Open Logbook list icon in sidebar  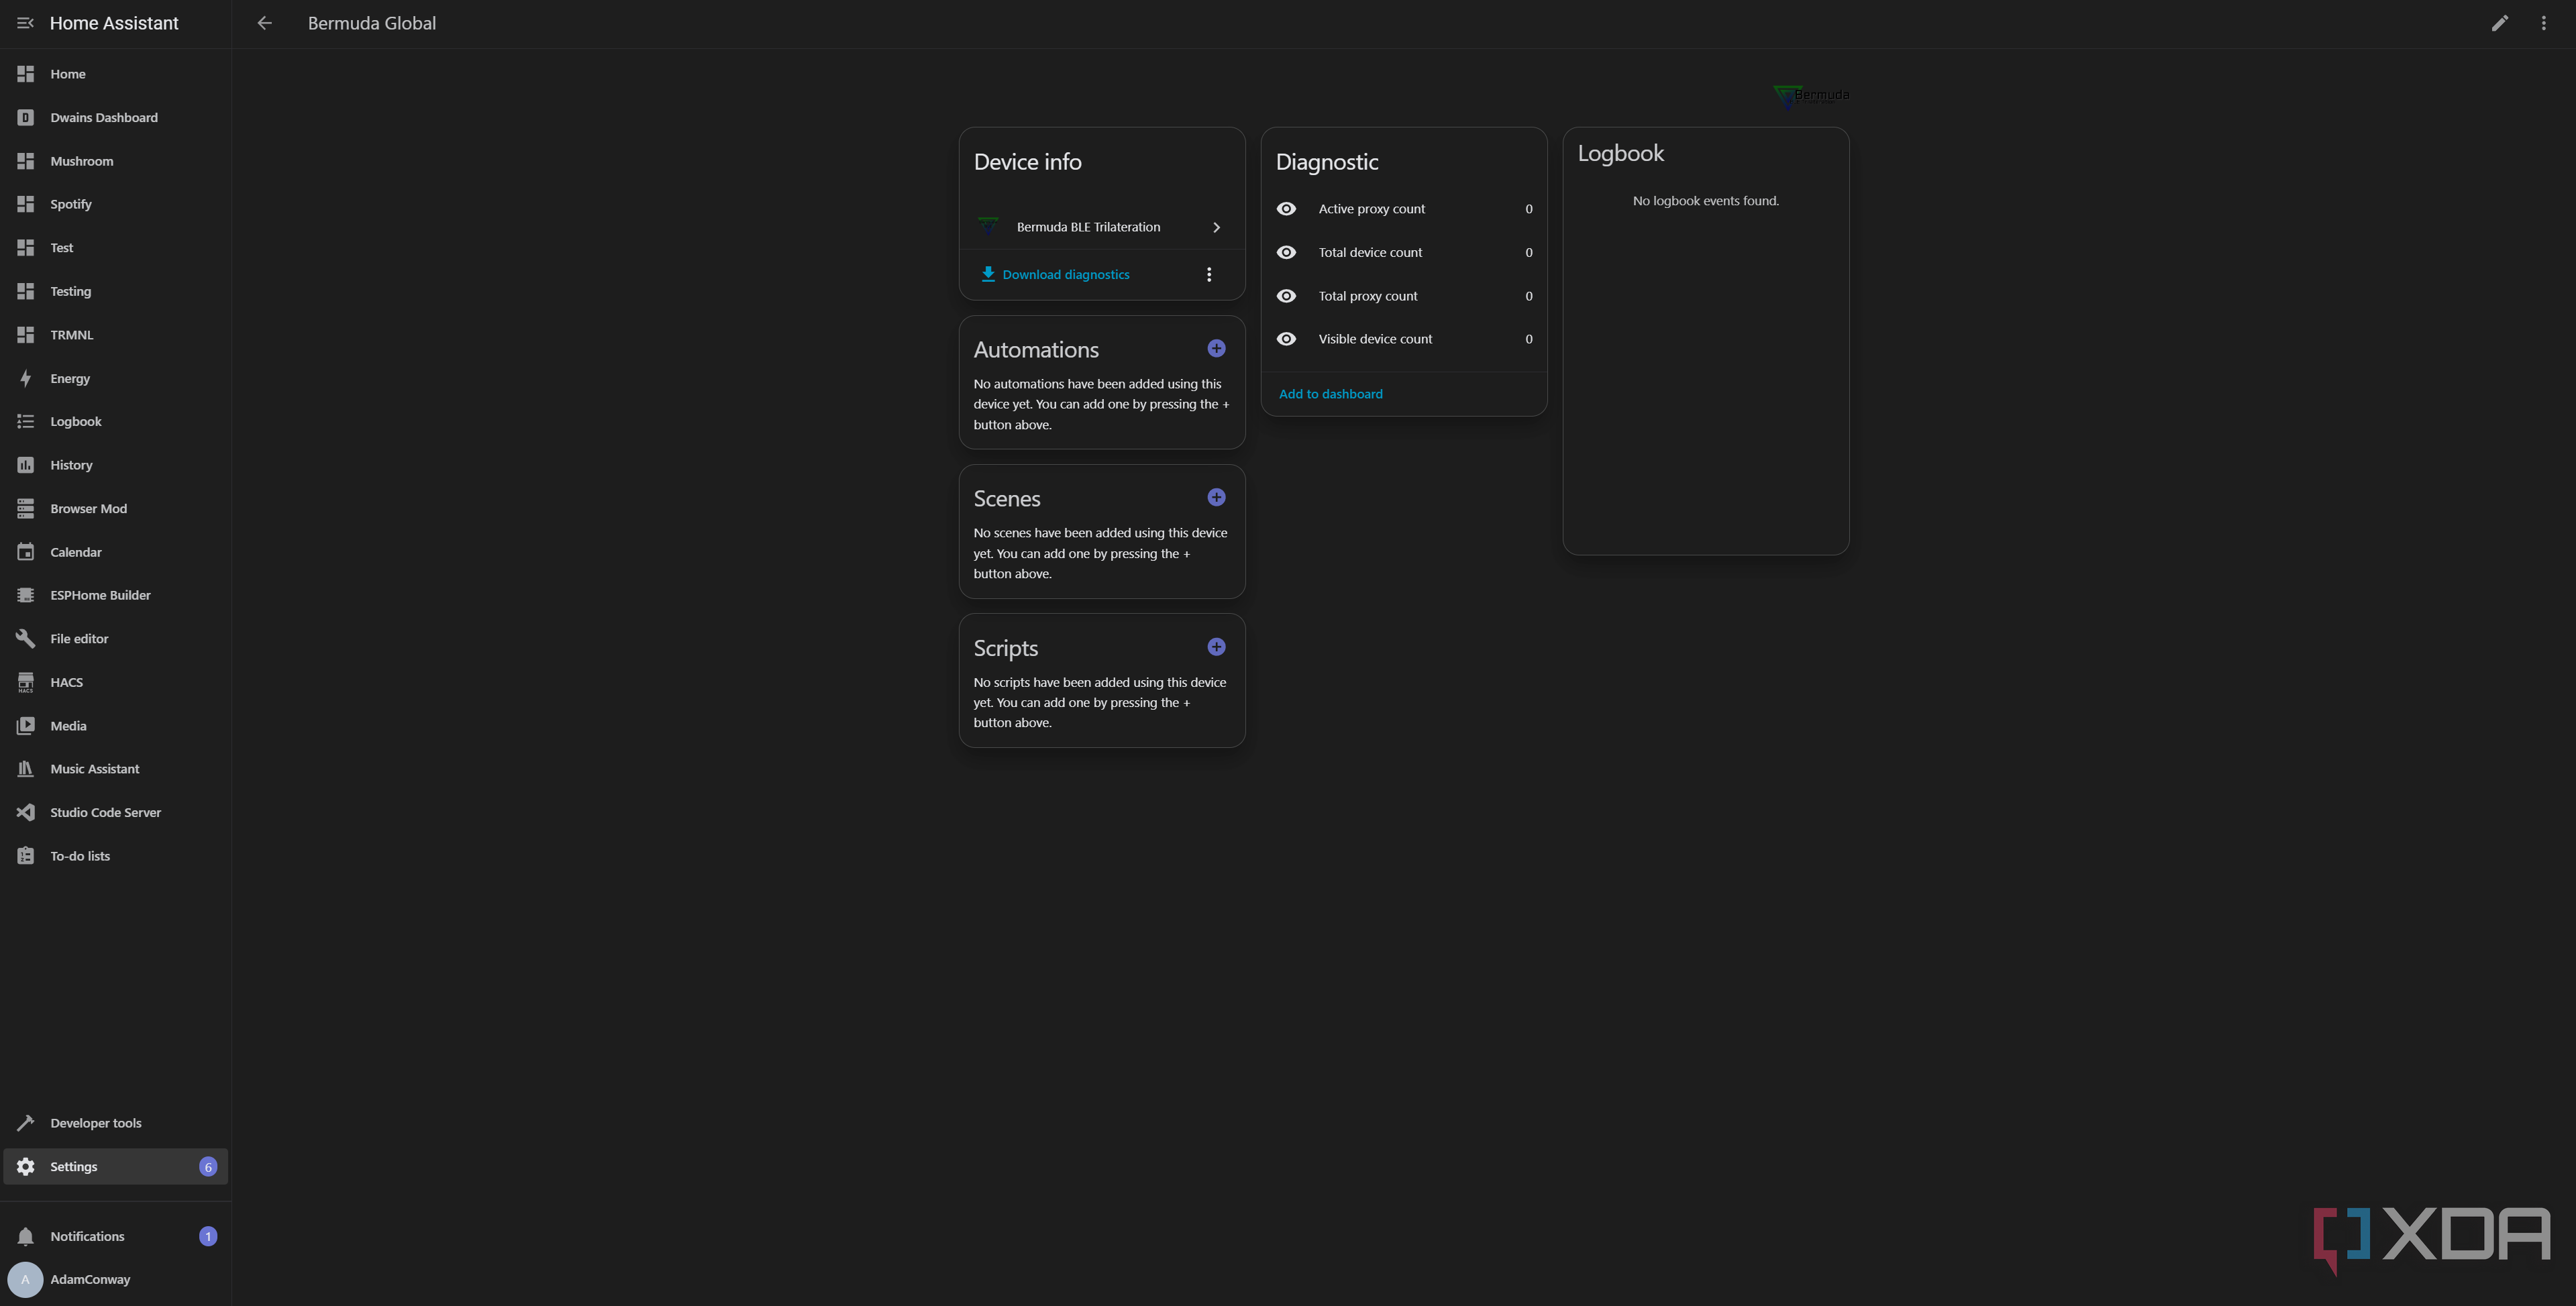coord(26,421)
